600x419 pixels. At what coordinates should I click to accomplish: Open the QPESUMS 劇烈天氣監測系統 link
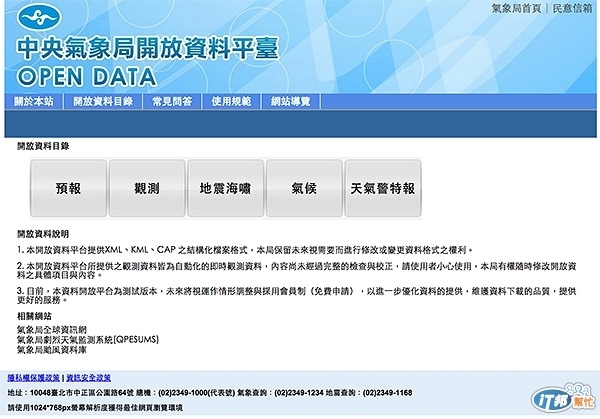tap(88, 339)
